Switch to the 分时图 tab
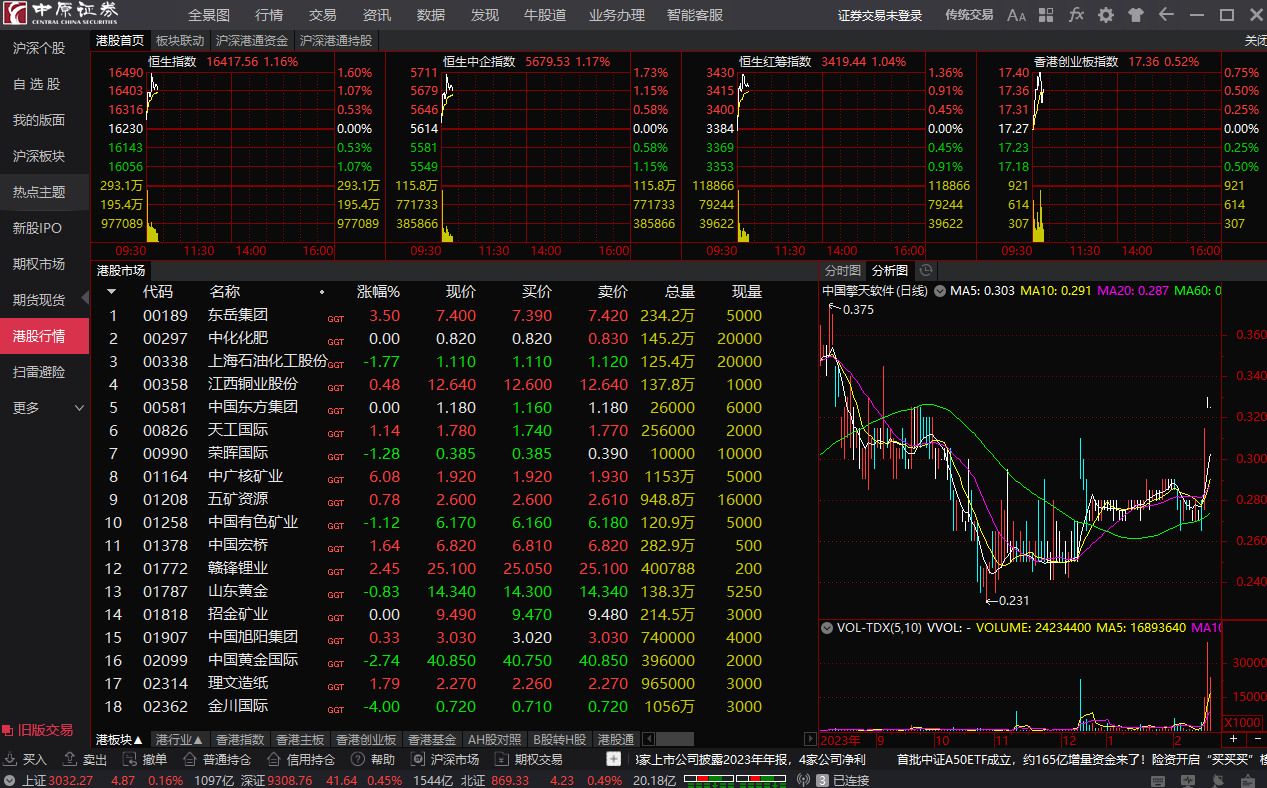This screenshot has width=1267, height=788. point(842,270)
